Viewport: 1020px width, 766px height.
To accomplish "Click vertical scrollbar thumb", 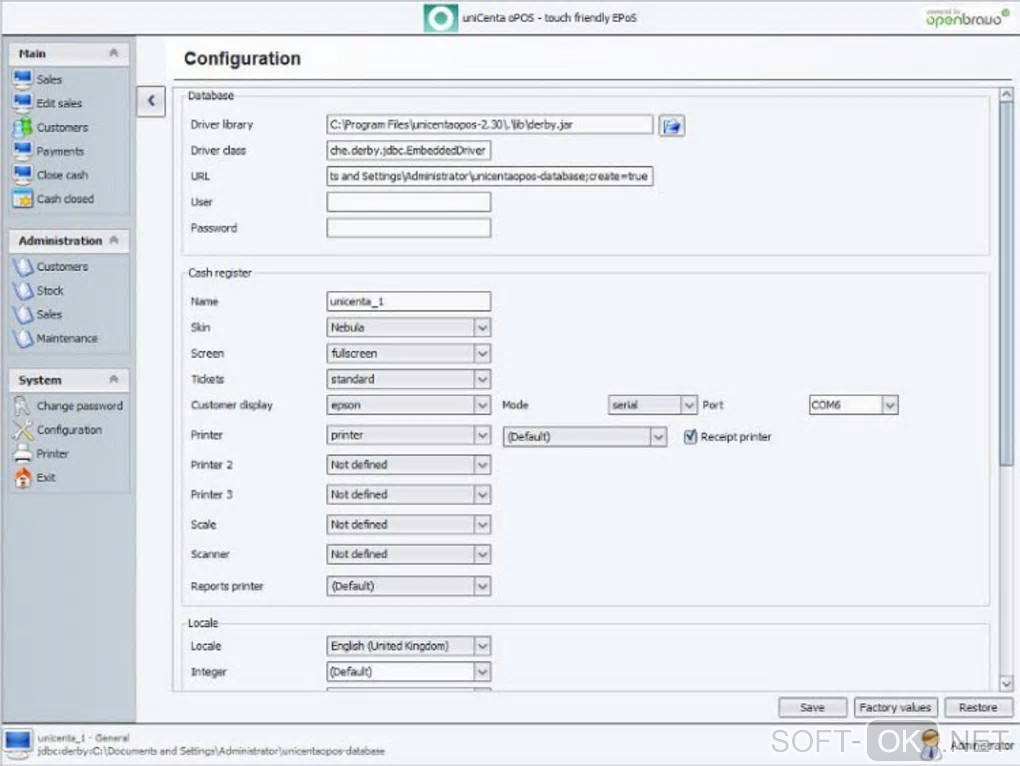I will 1006,284.
